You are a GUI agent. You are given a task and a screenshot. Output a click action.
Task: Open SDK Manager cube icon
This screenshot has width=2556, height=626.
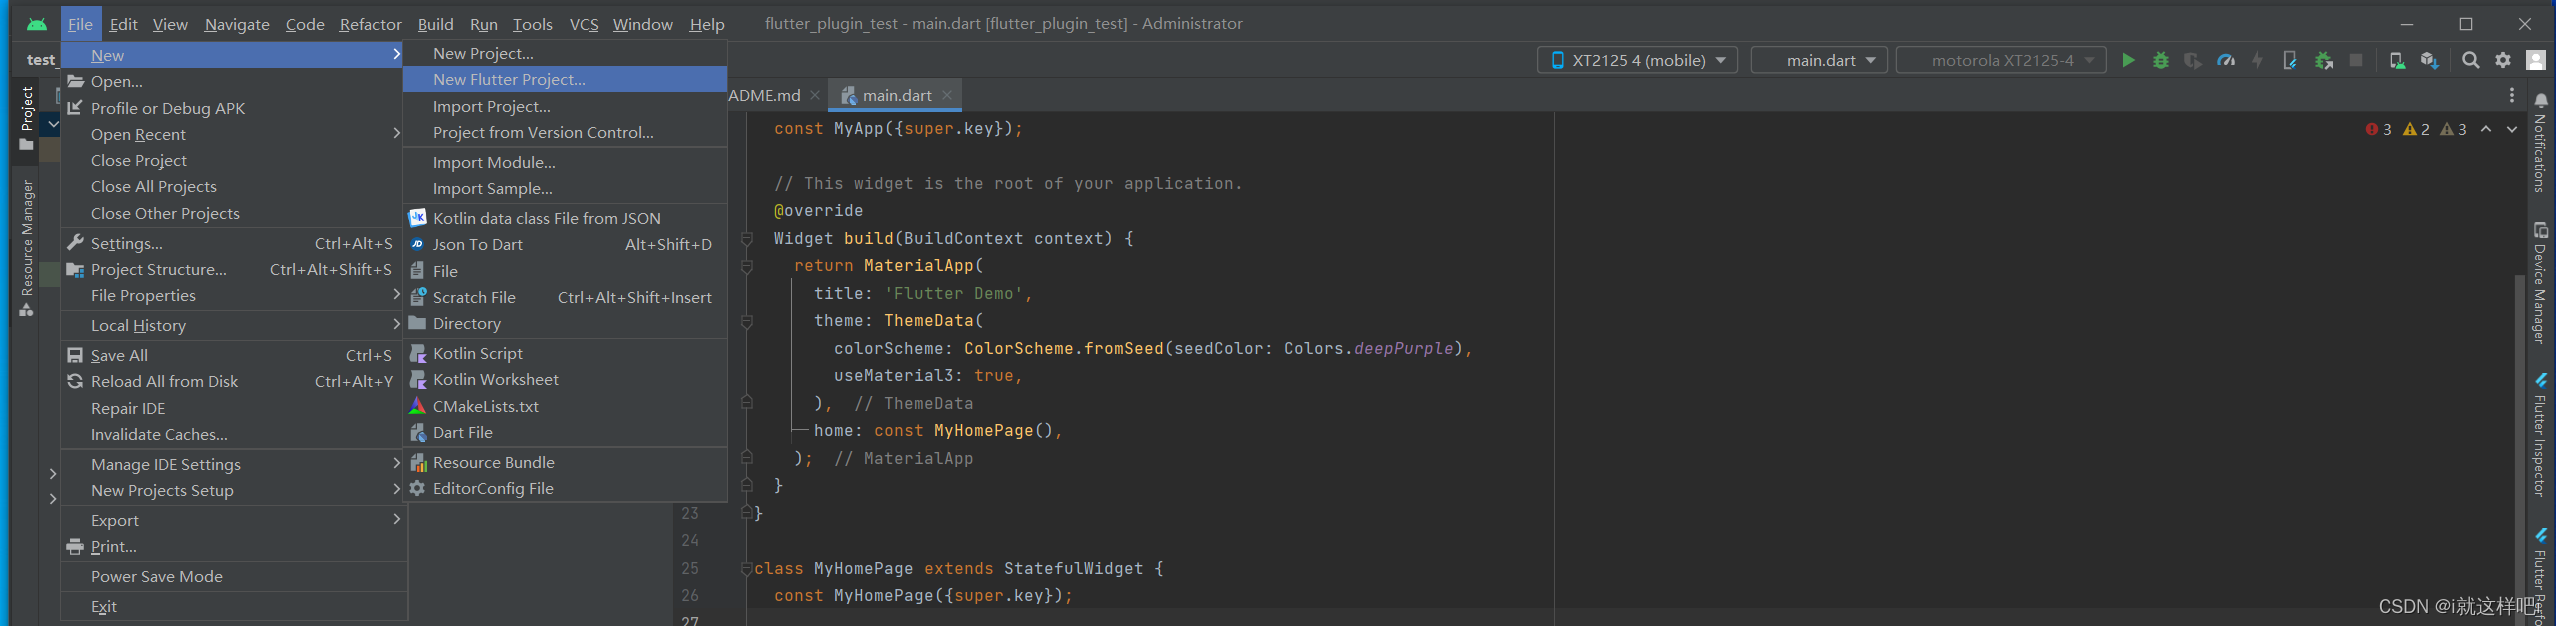coord(2430,60)
